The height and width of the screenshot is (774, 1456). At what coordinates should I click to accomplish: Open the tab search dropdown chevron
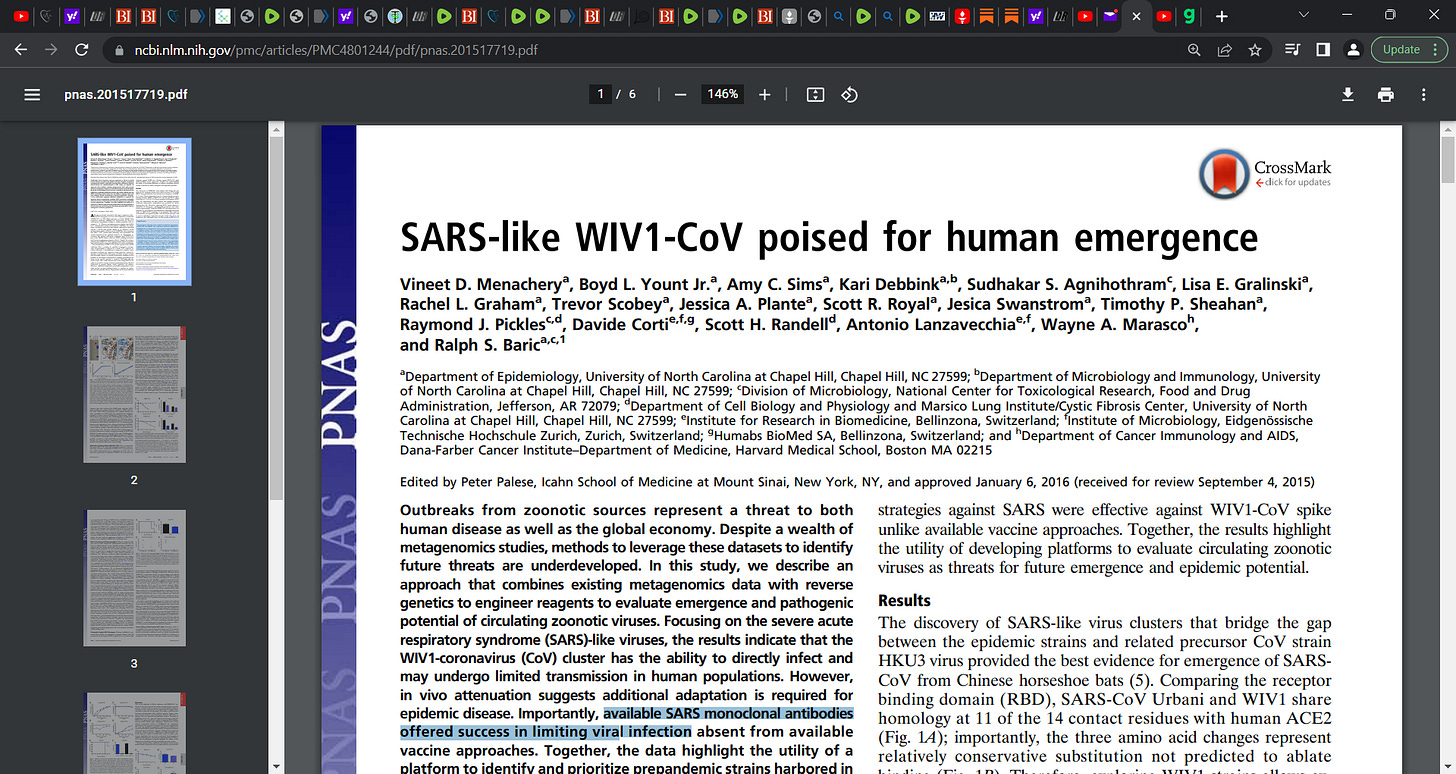click(1303, 15)
